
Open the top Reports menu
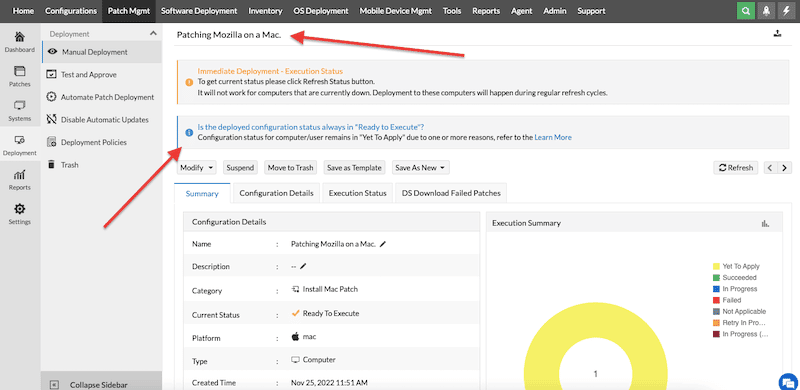(486, 11)
